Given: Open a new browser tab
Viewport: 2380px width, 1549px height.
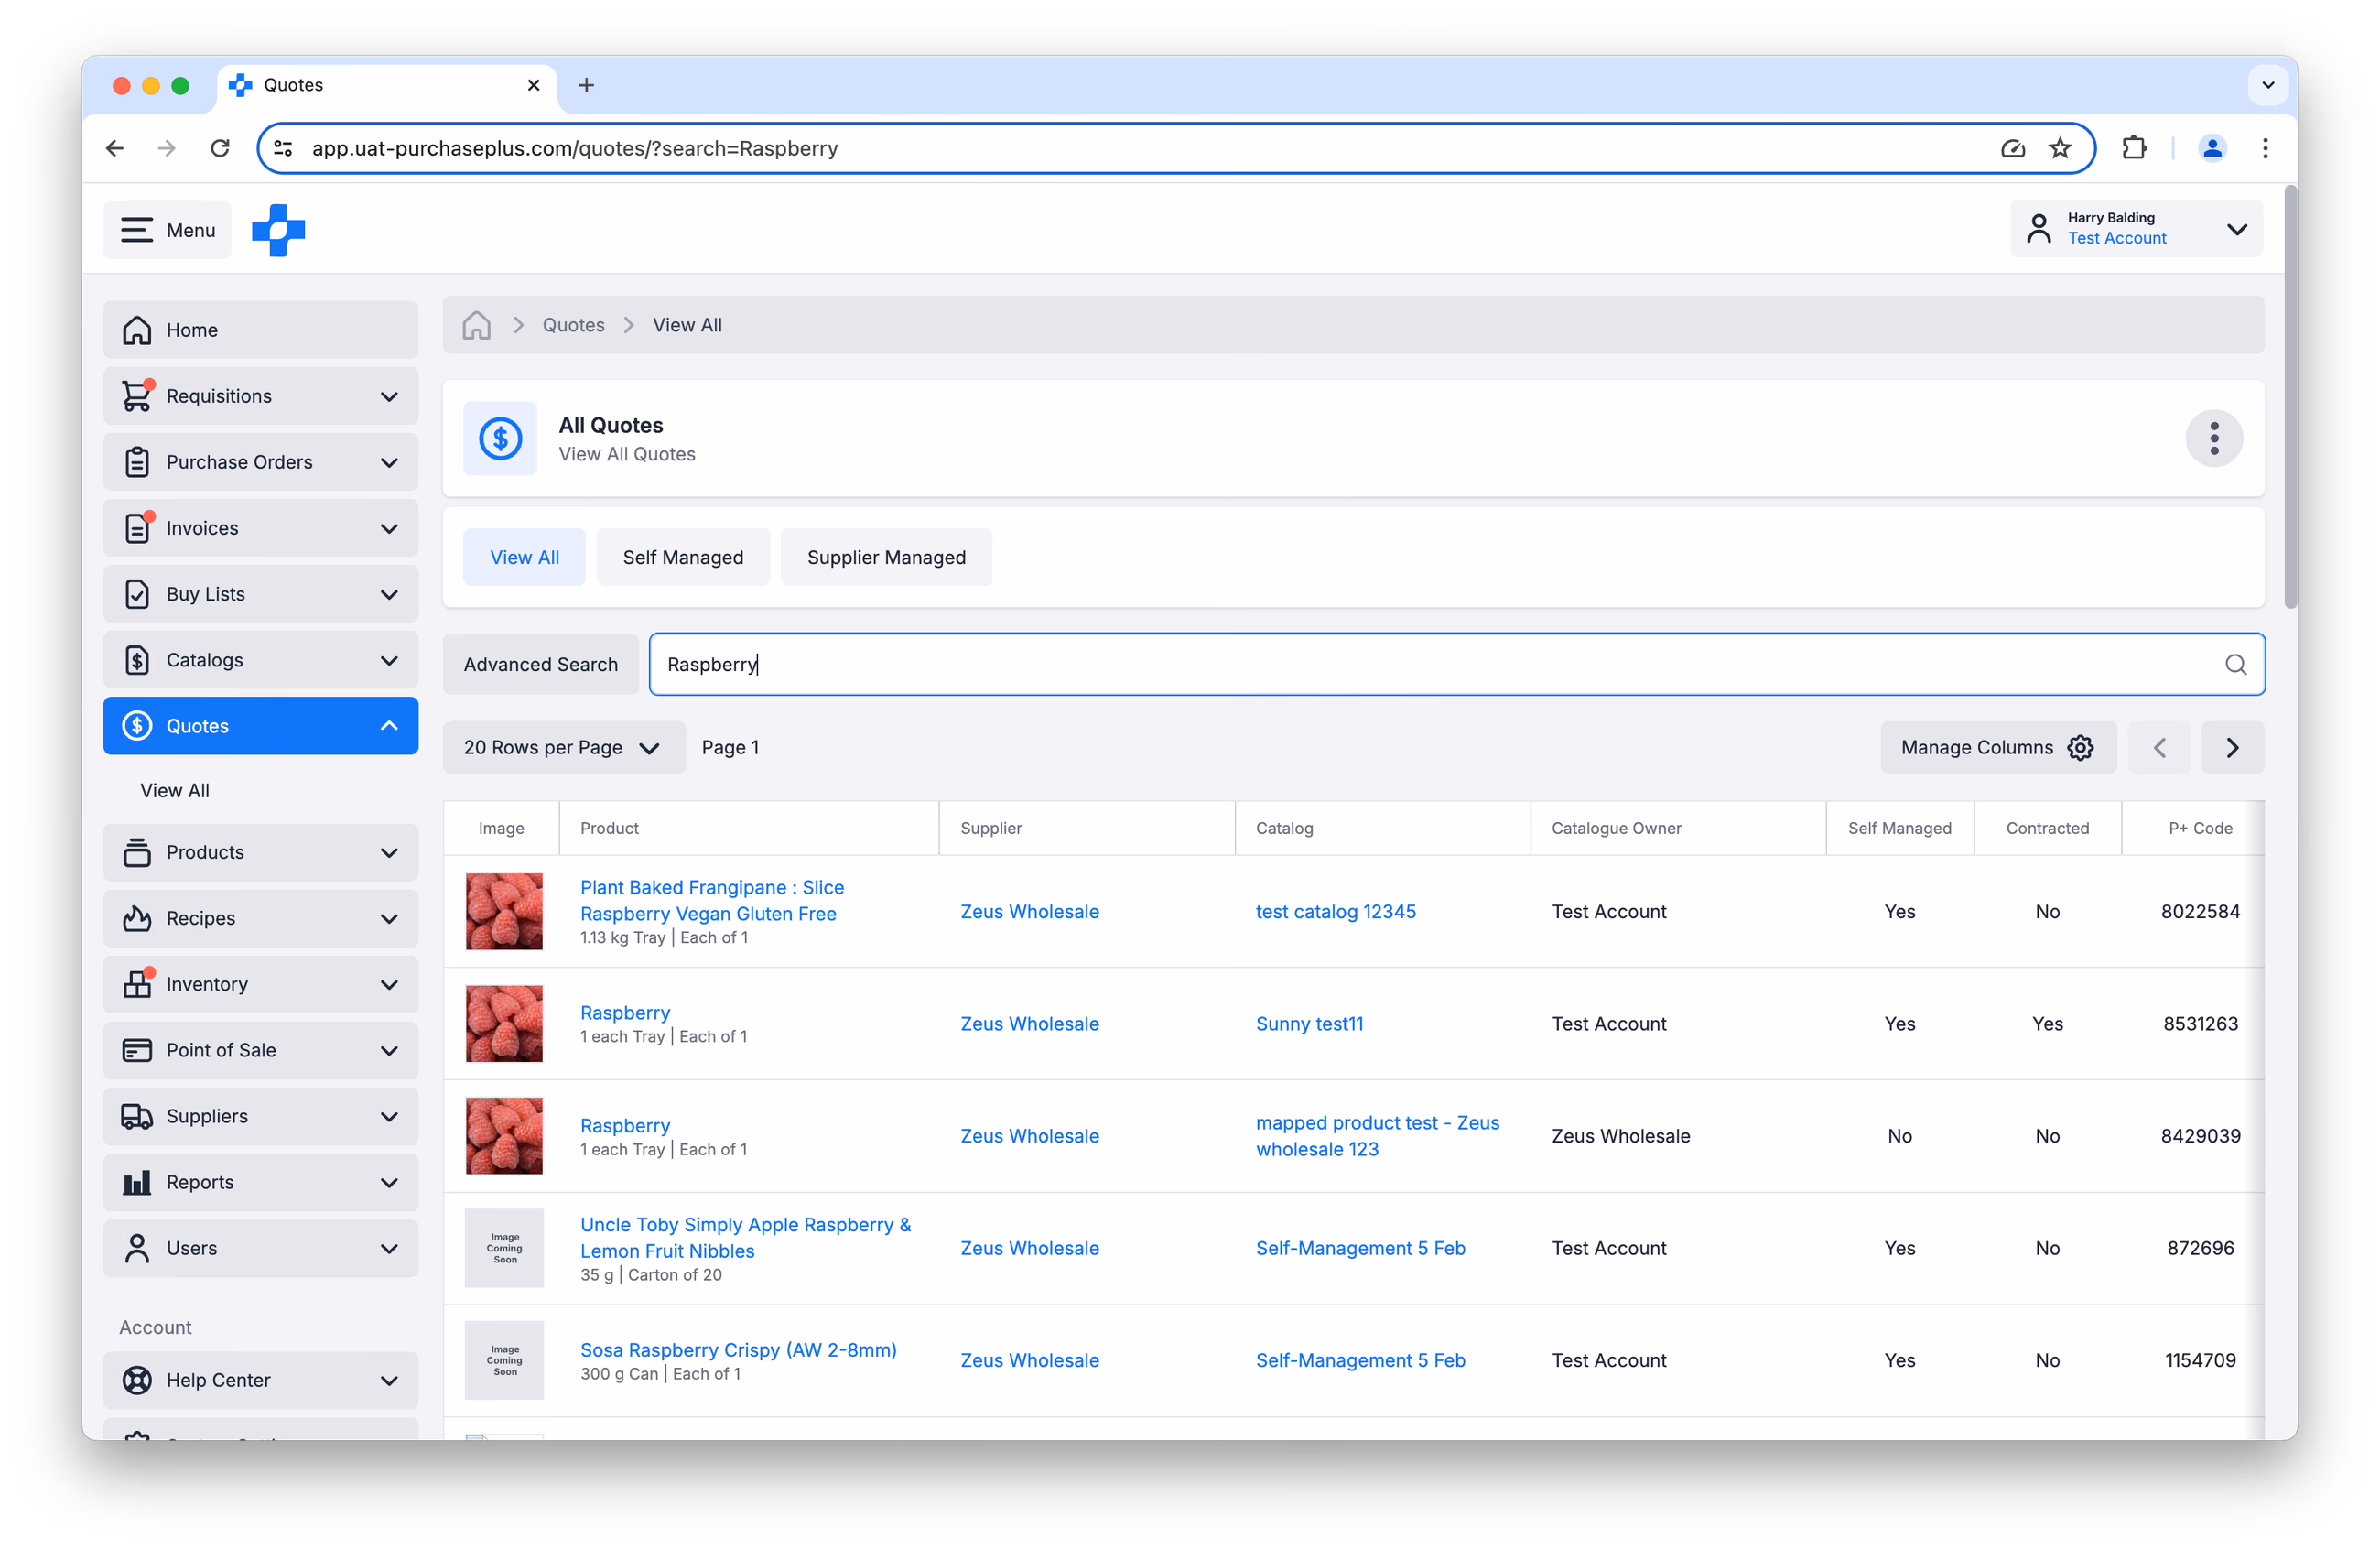Looking at the screenshot, I should [x=586, y=85].
